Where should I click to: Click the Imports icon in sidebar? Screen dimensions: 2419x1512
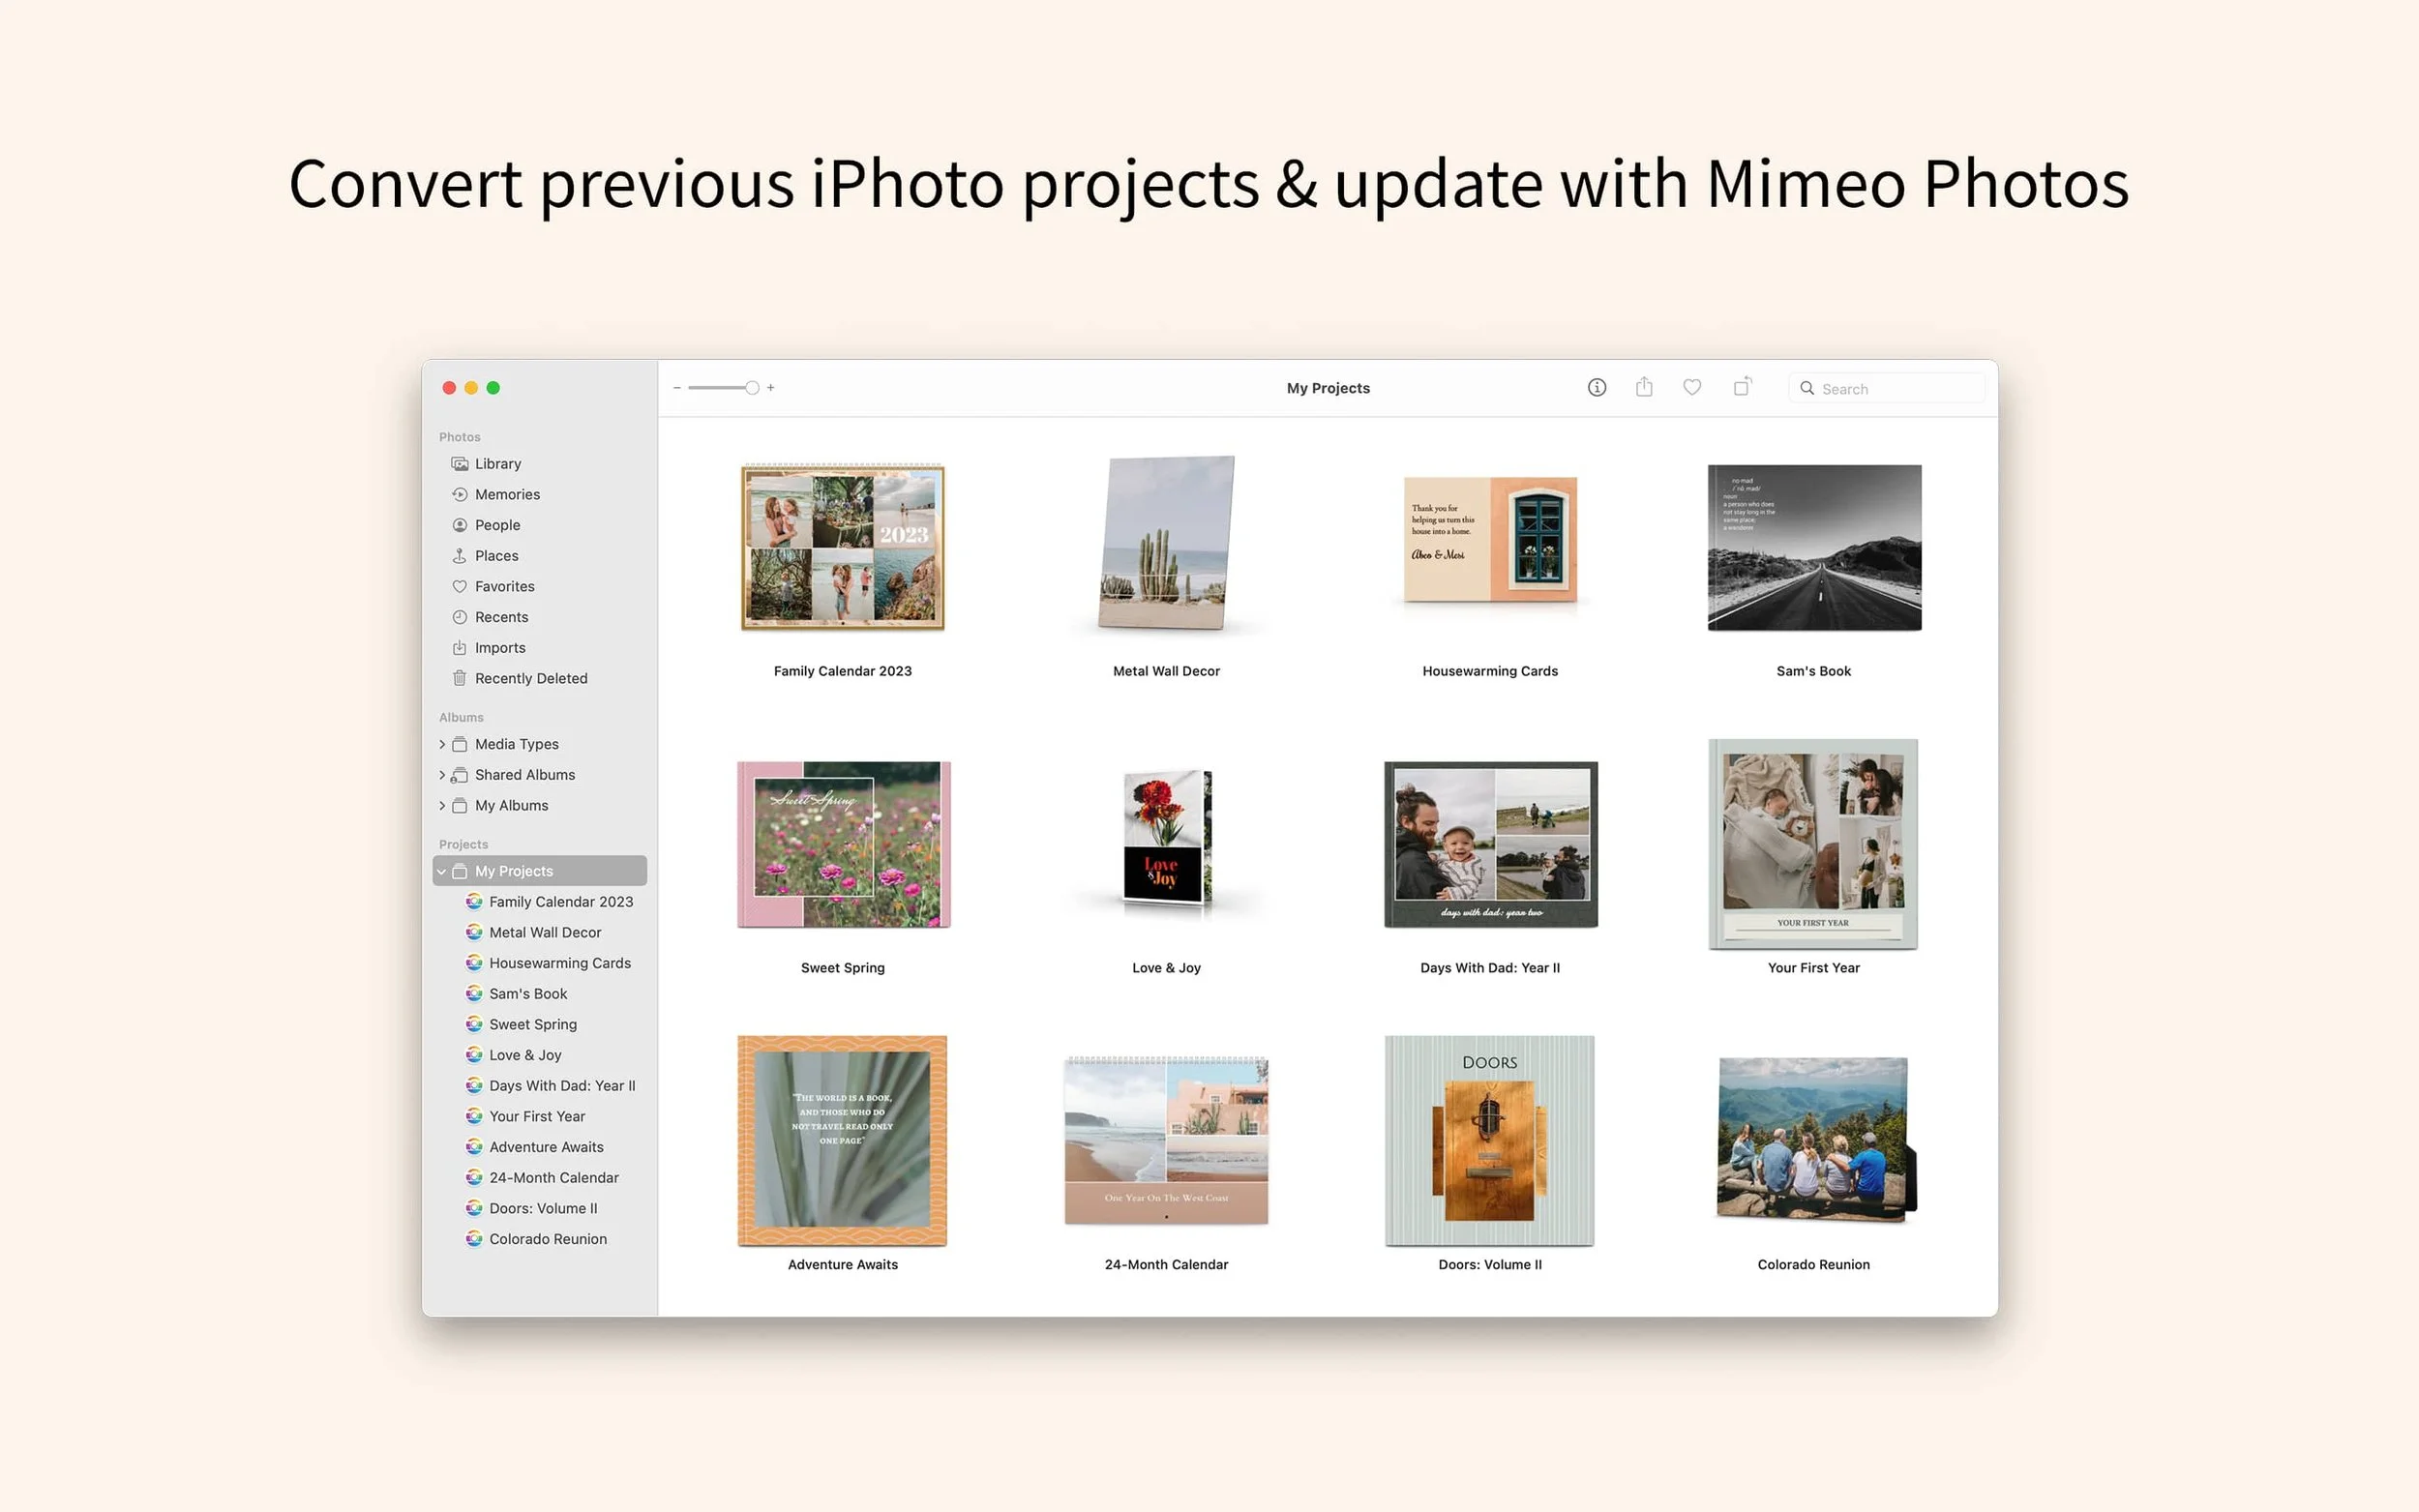point(460,648)
